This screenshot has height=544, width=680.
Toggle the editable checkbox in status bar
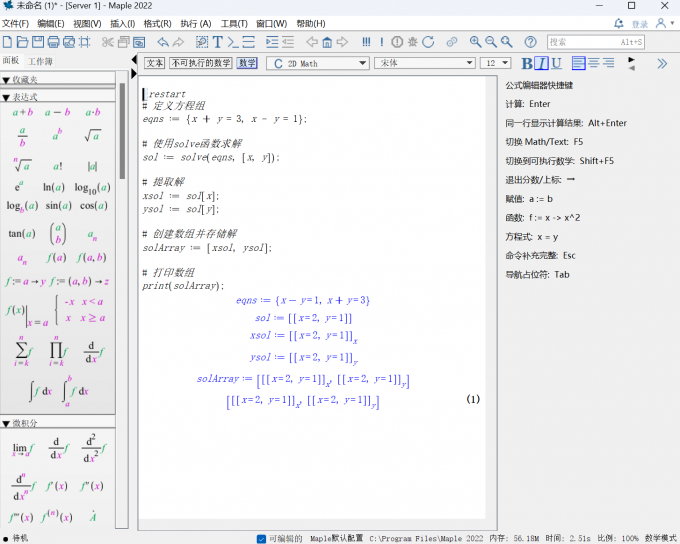click(x=262, y=538)
